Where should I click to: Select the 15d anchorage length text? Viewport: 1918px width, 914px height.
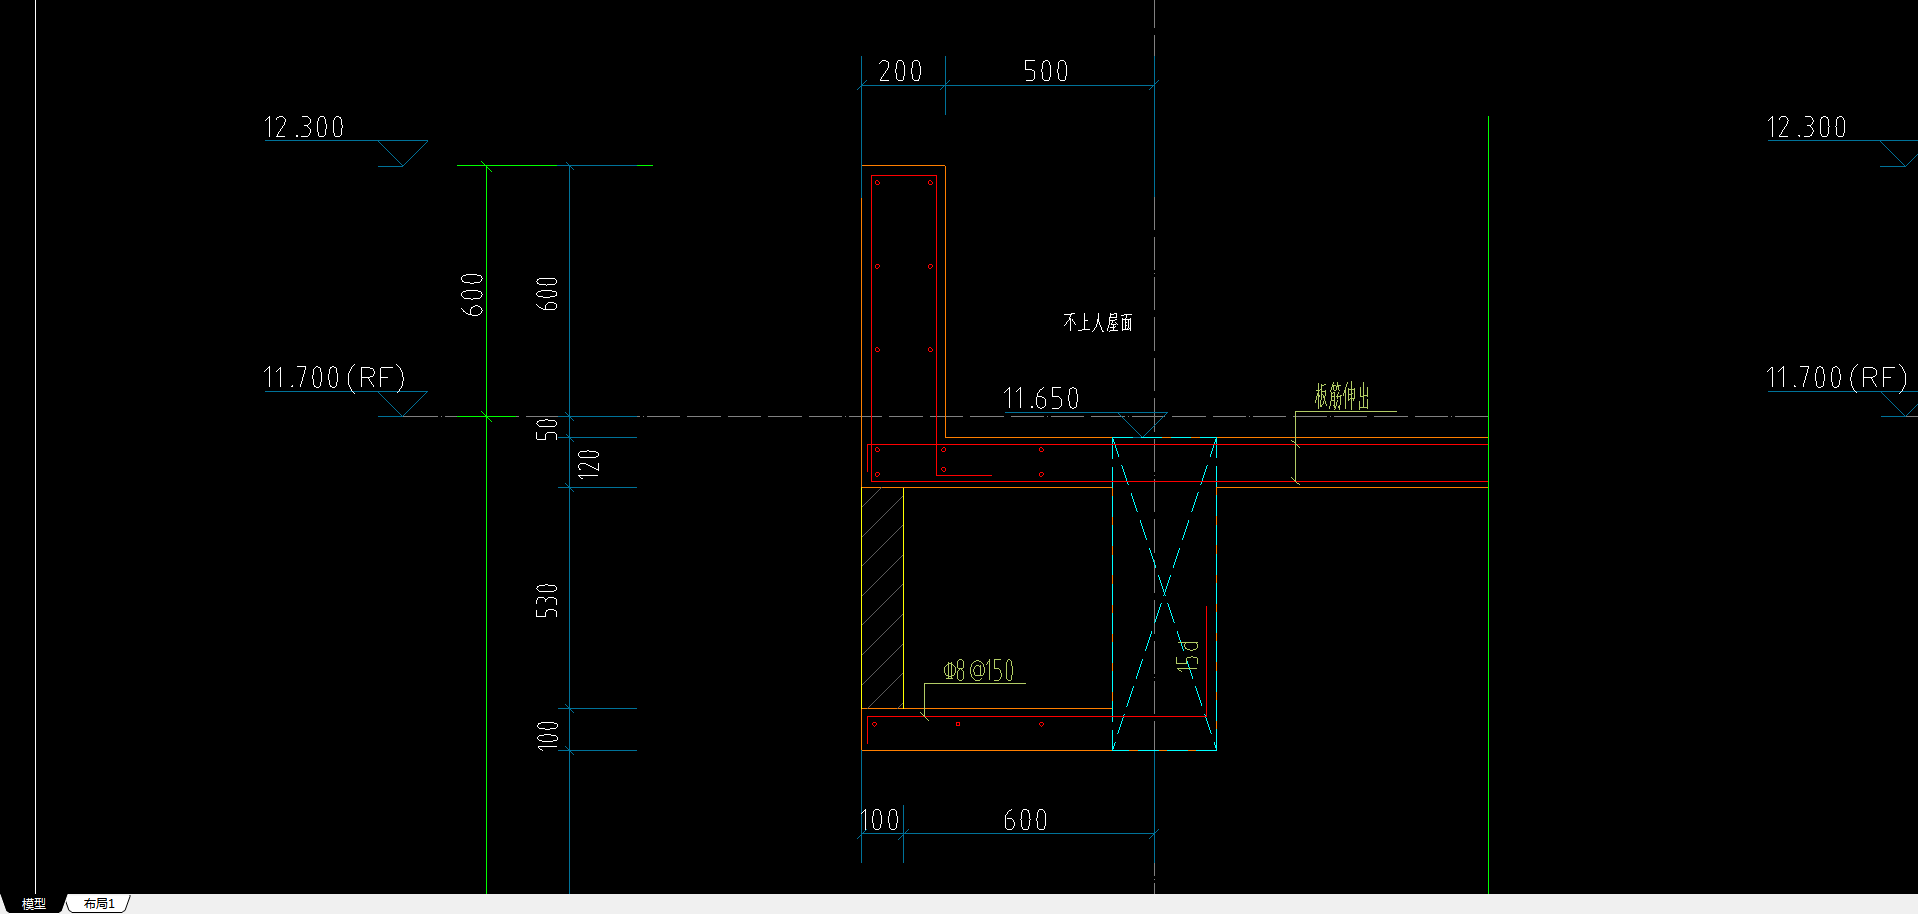[x=1187, y=656]
